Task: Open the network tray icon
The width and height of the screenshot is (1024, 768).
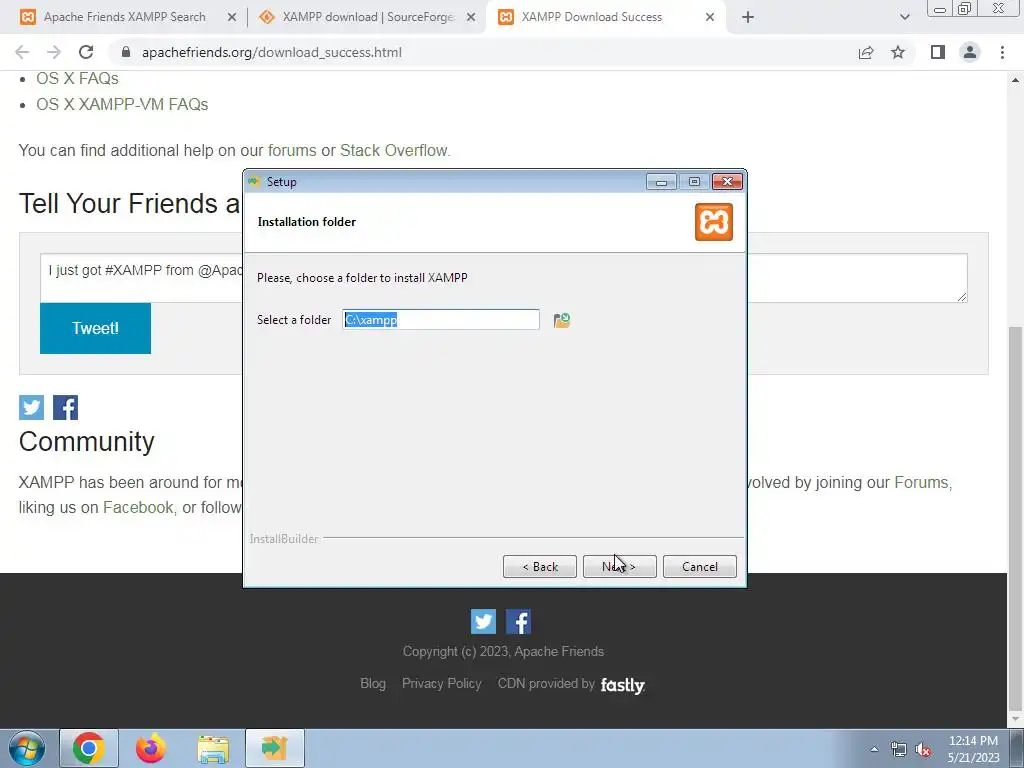Action: pyautogui.click(x=899, y=749)
